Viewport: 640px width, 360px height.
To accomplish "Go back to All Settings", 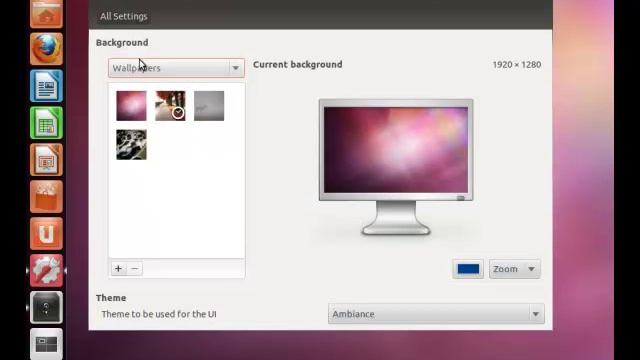I will pos(124,16).
